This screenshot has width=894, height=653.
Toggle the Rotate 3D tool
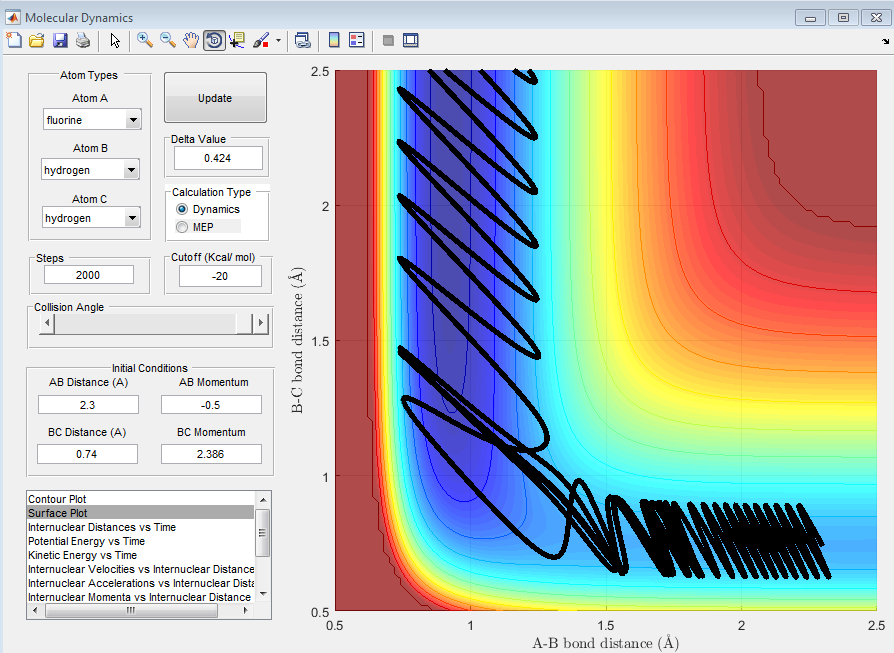tap(214, 40)
